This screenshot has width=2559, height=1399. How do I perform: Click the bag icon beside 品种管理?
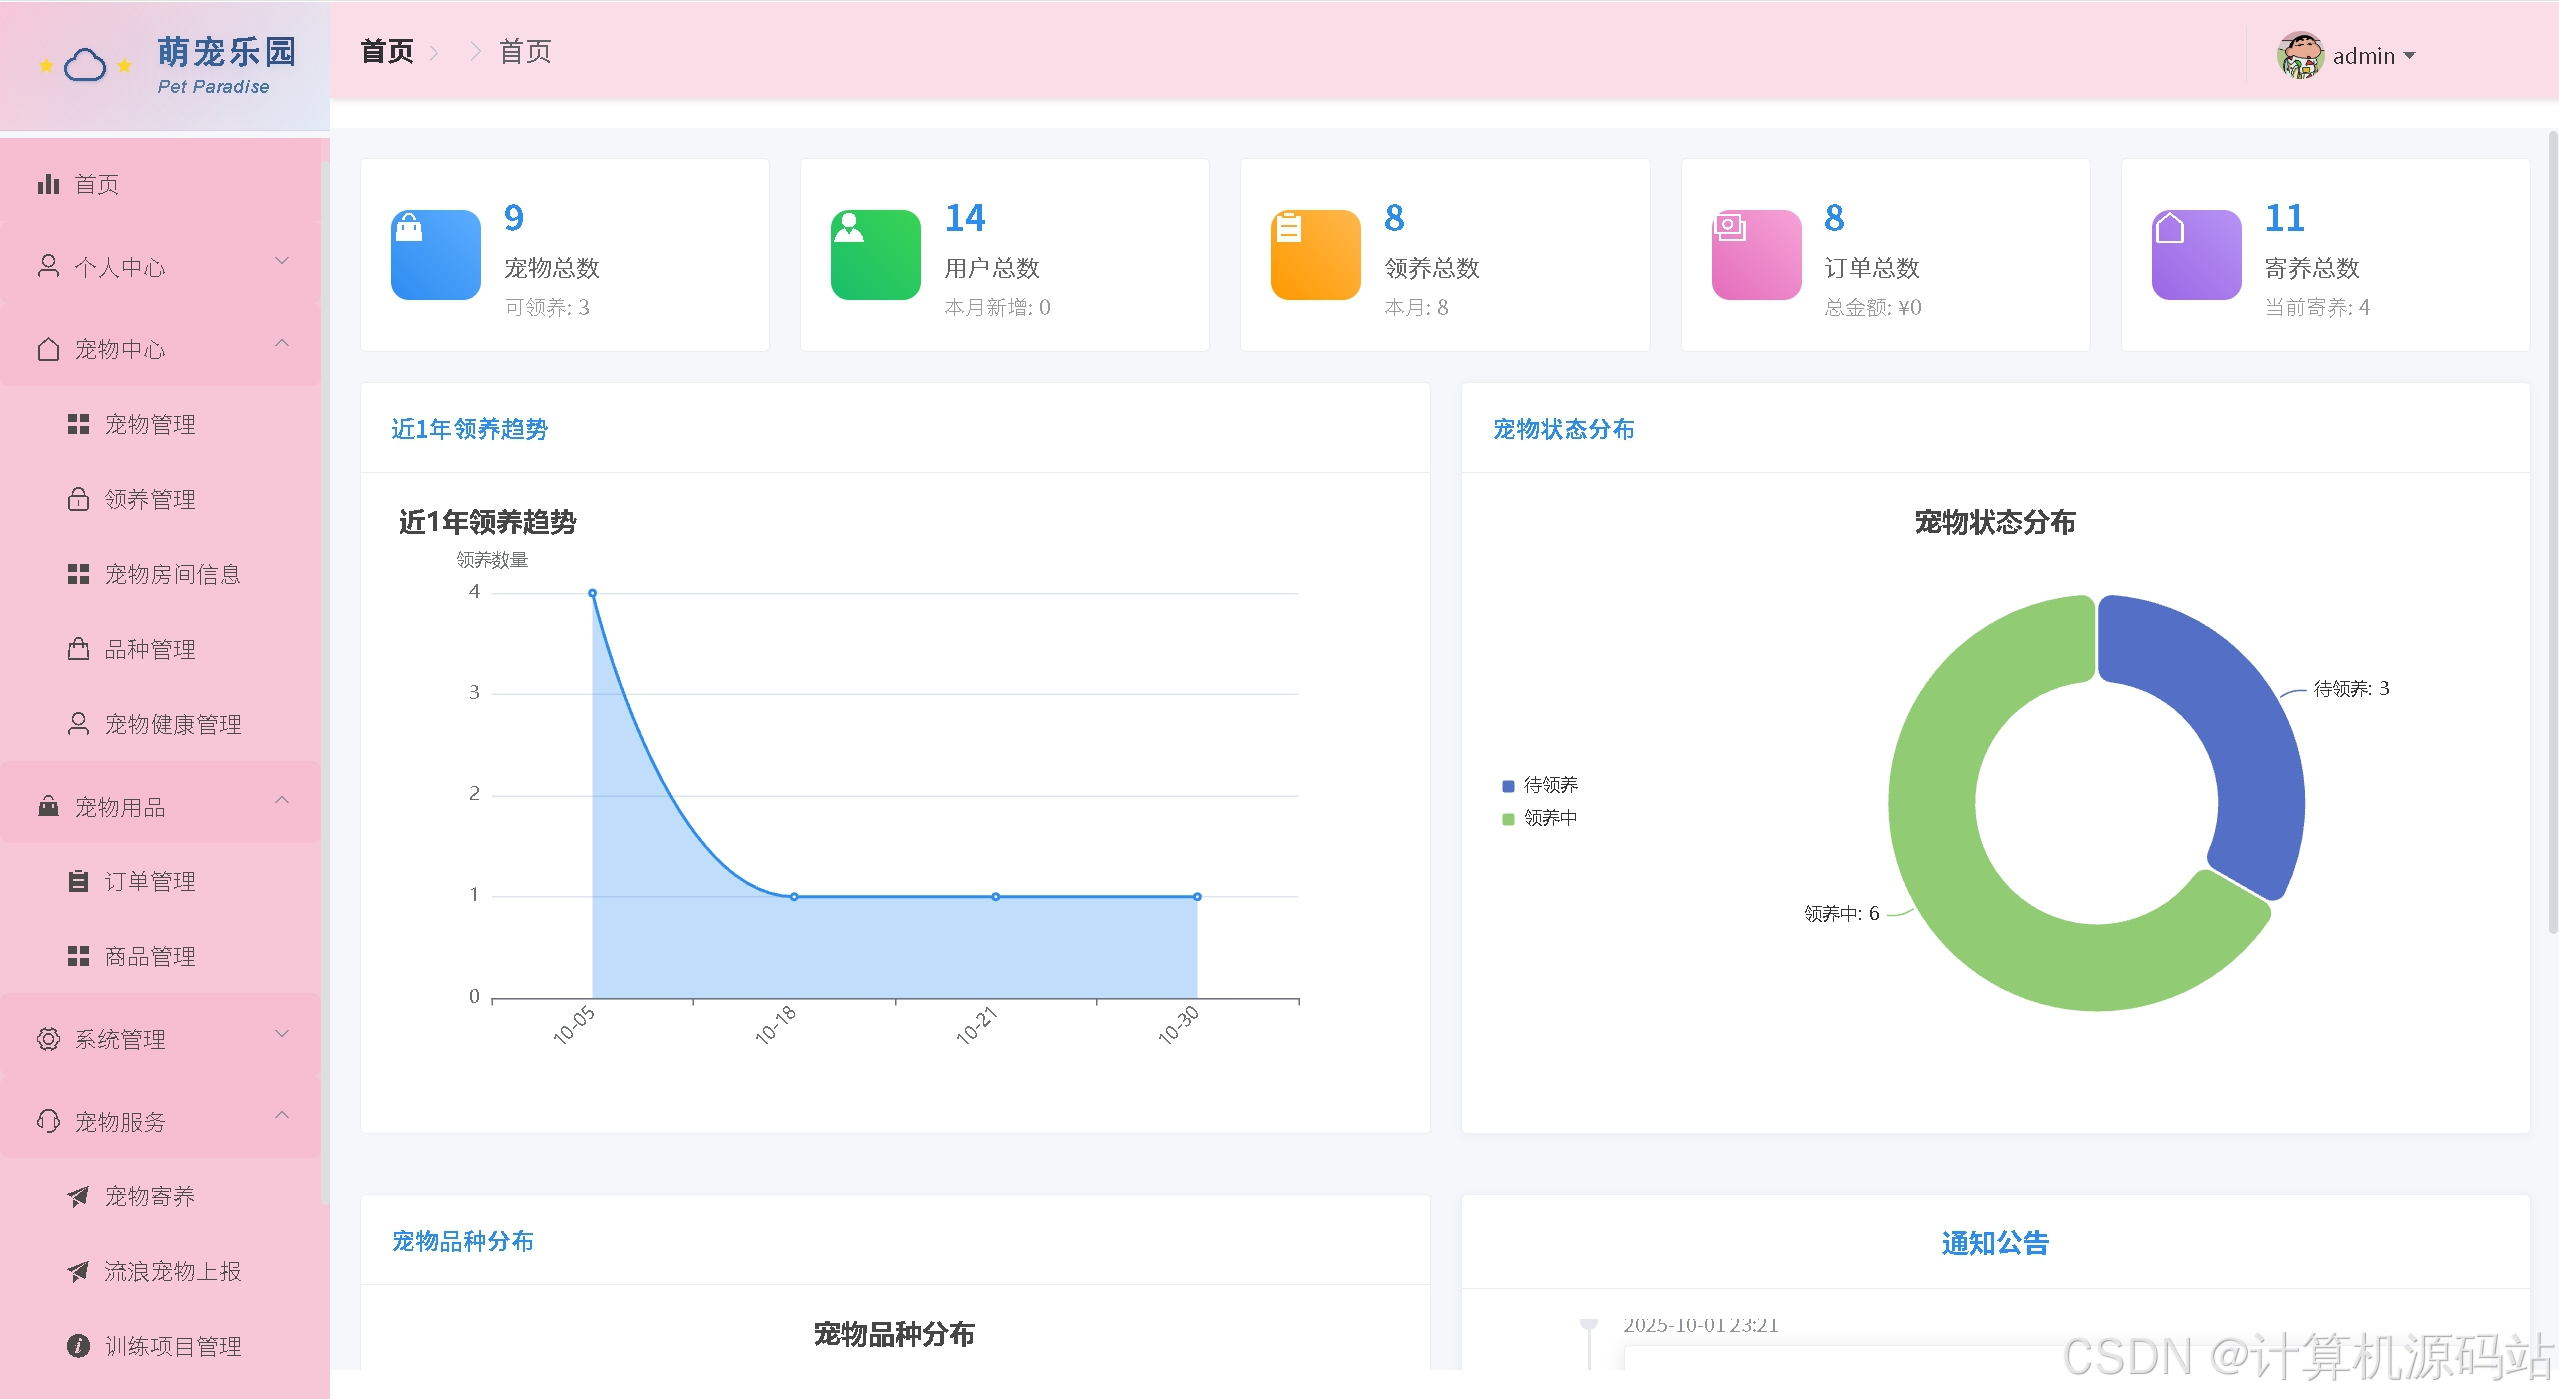78,649
